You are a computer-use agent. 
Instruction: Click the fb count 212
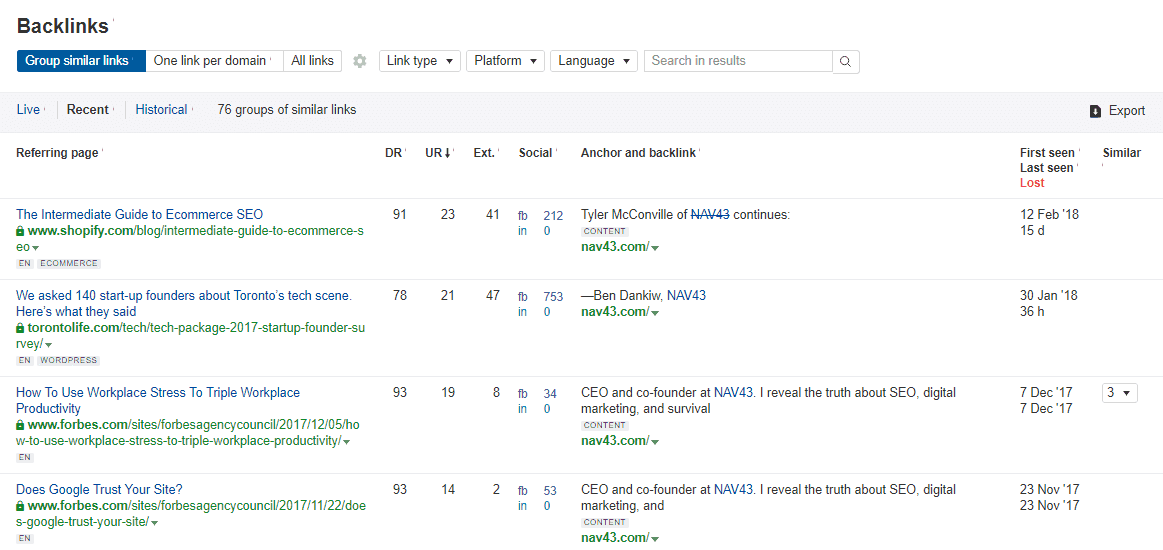pos(553,216)
